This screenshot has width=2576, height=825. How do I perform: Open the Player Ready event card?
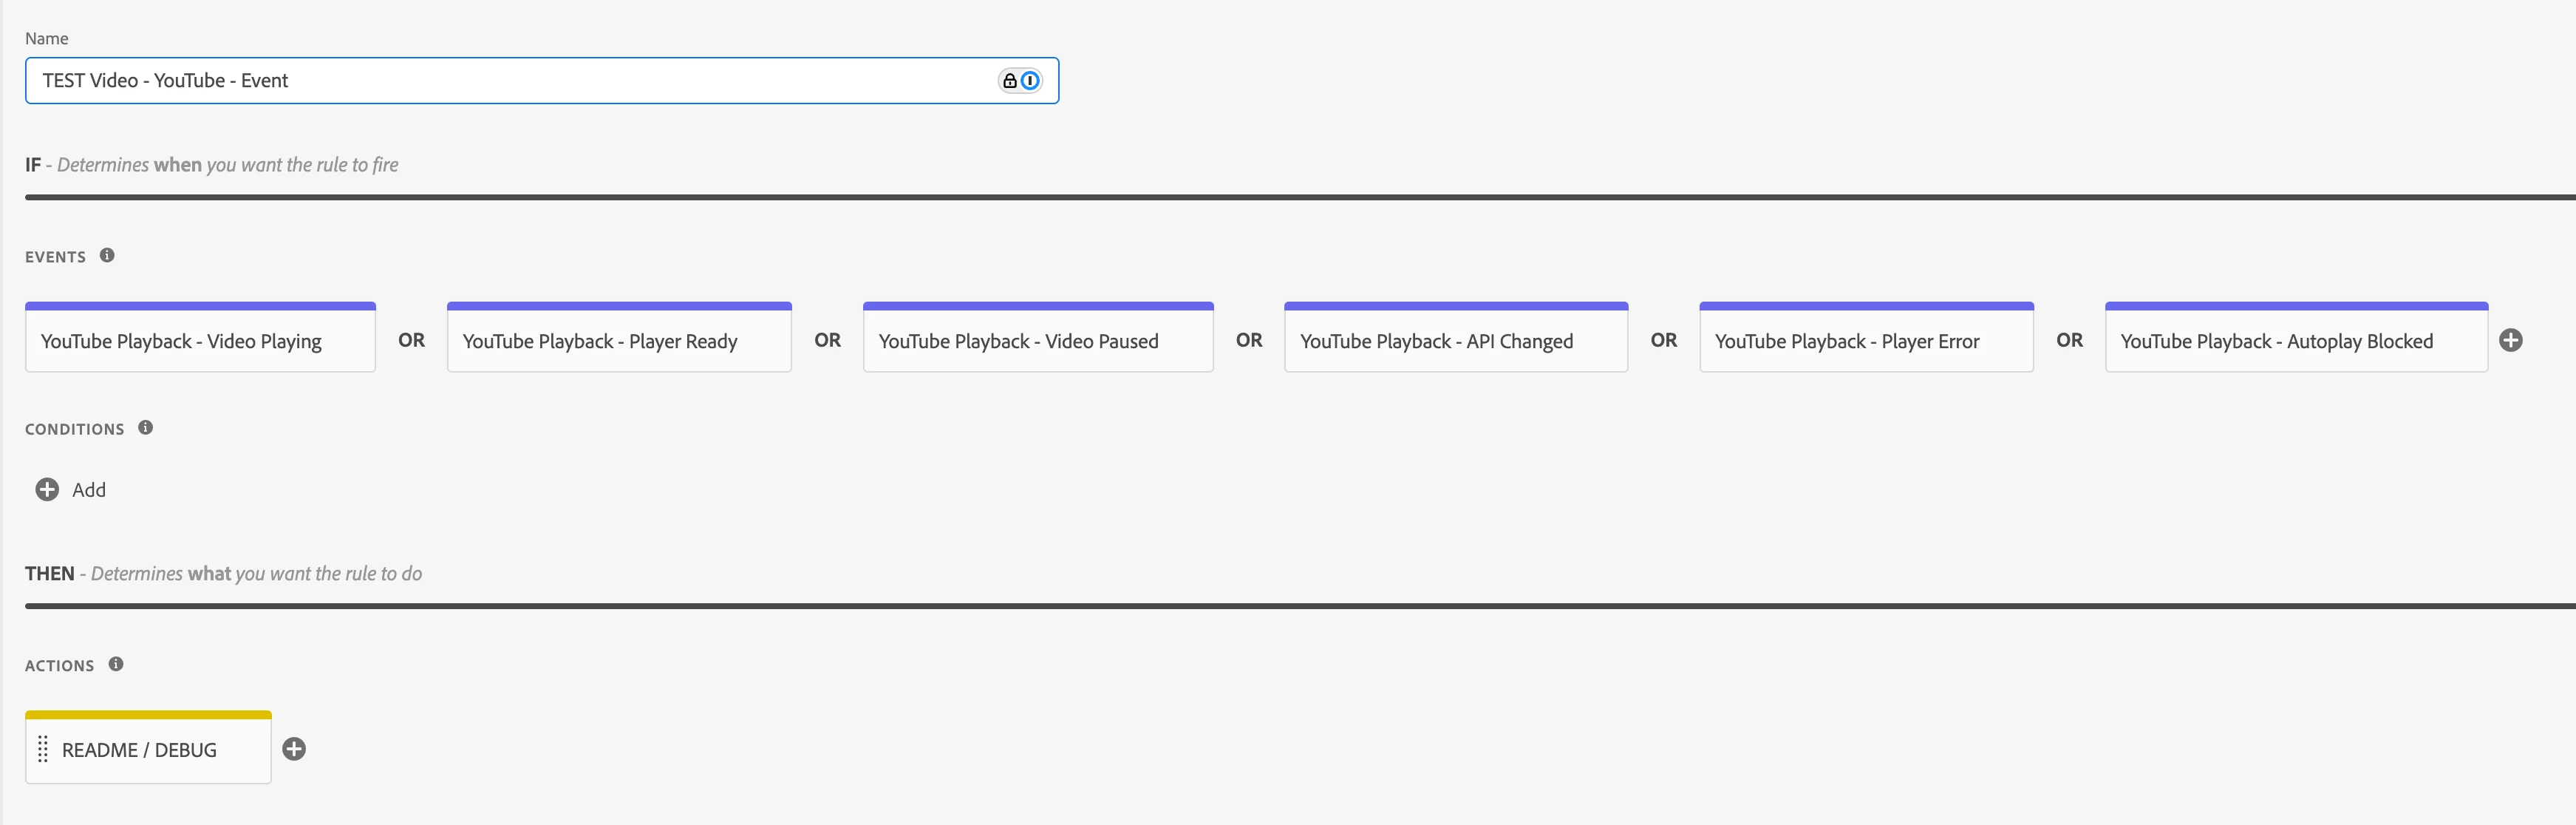point(619,341)
